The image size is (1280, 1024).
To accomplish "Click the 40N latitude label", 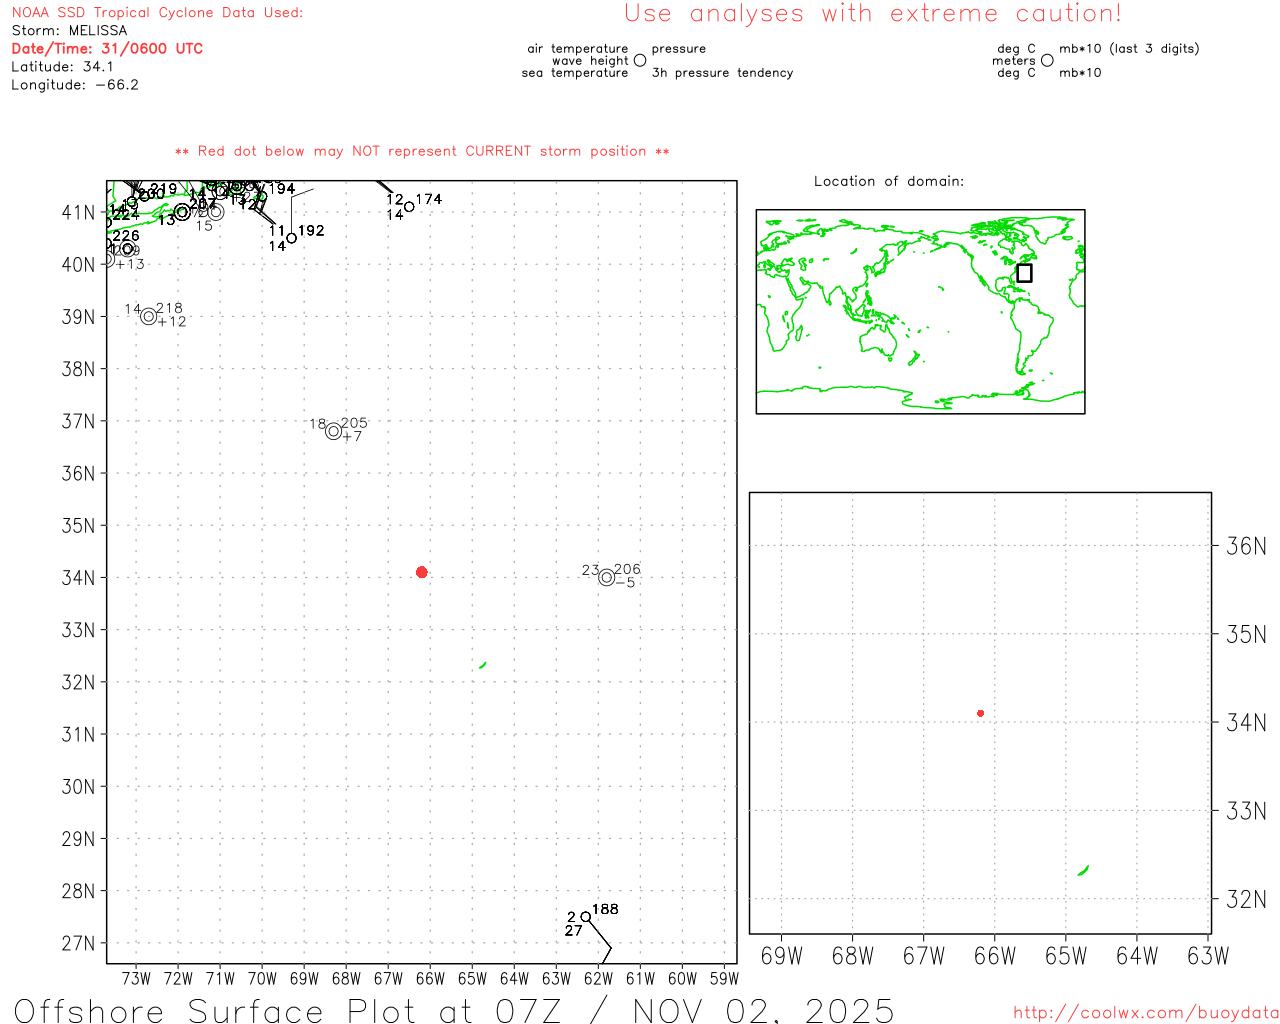I will [x=78, y=264].
